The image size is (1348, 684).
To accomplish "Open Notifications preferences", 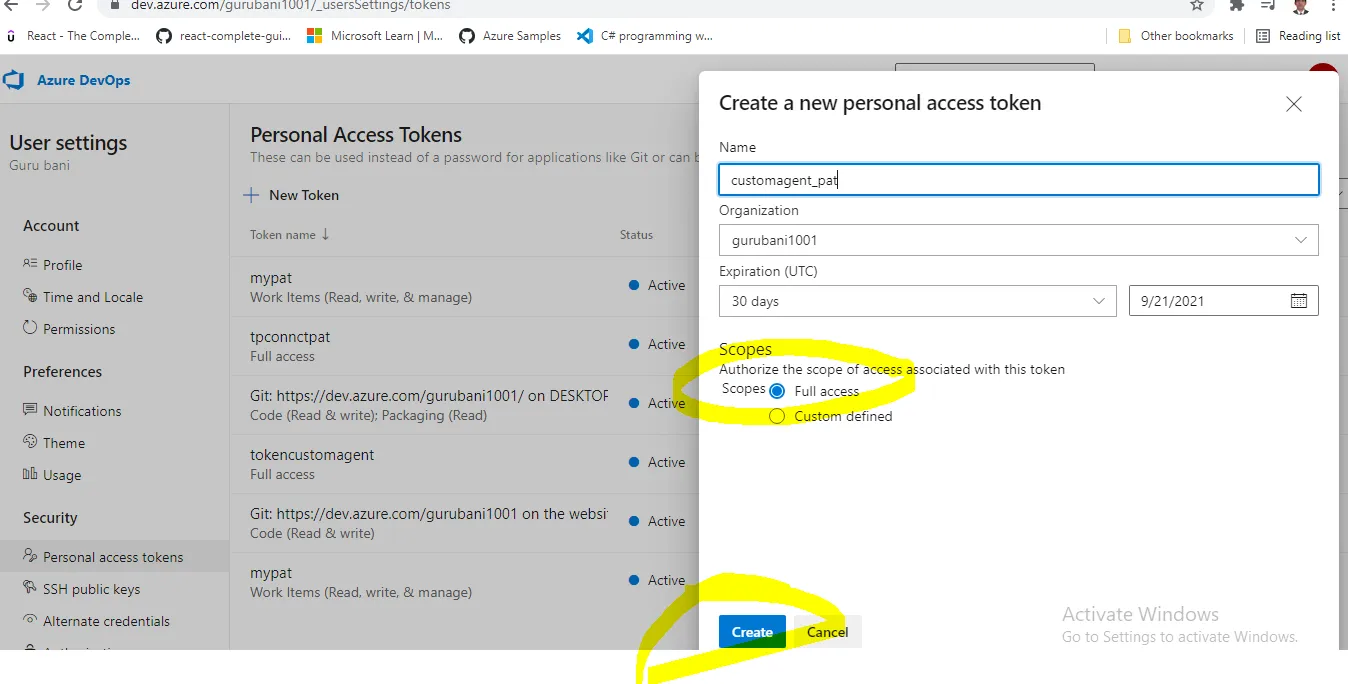I will (82, 411).
